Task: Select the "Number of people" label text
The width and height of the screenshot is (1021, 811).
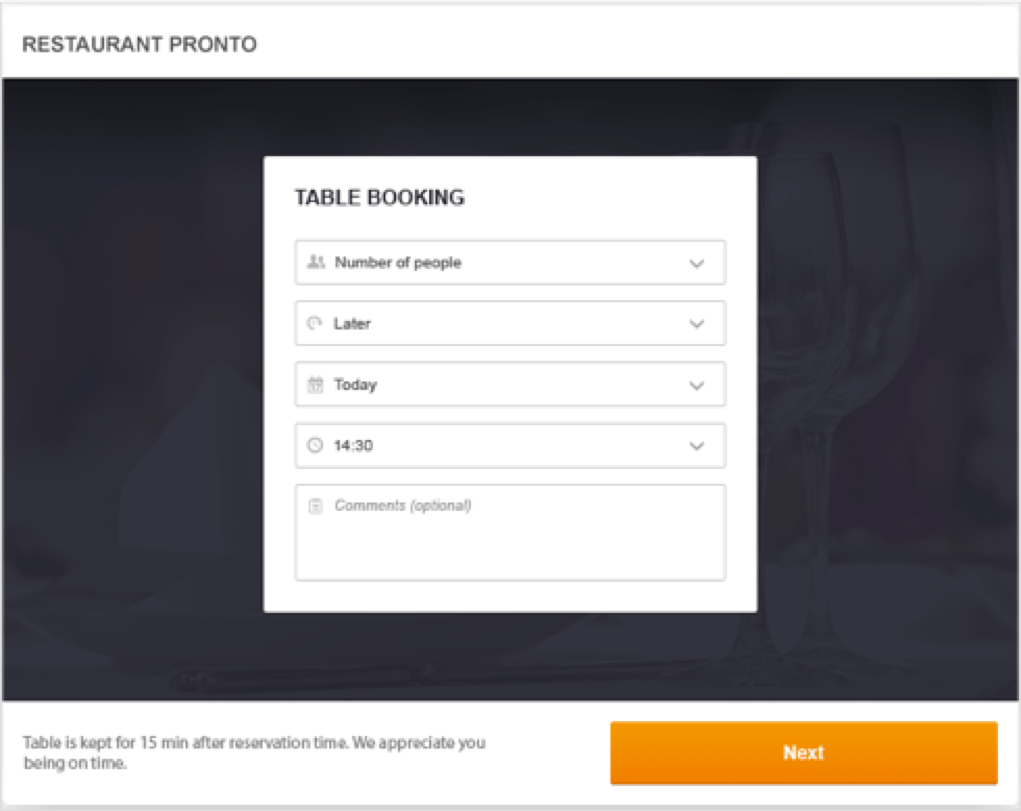Action: point(398,263)
